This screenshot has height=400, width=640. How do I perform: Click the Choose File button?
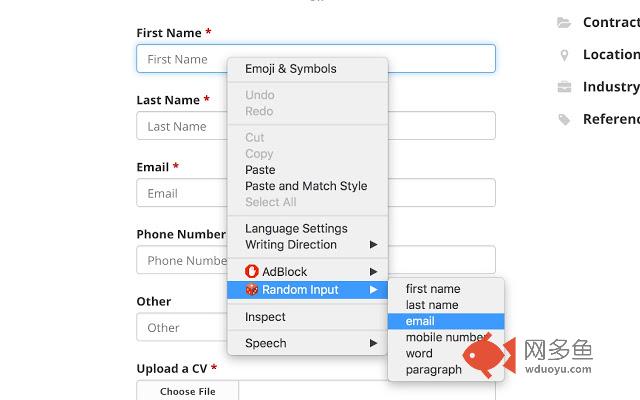coord(188,391)
